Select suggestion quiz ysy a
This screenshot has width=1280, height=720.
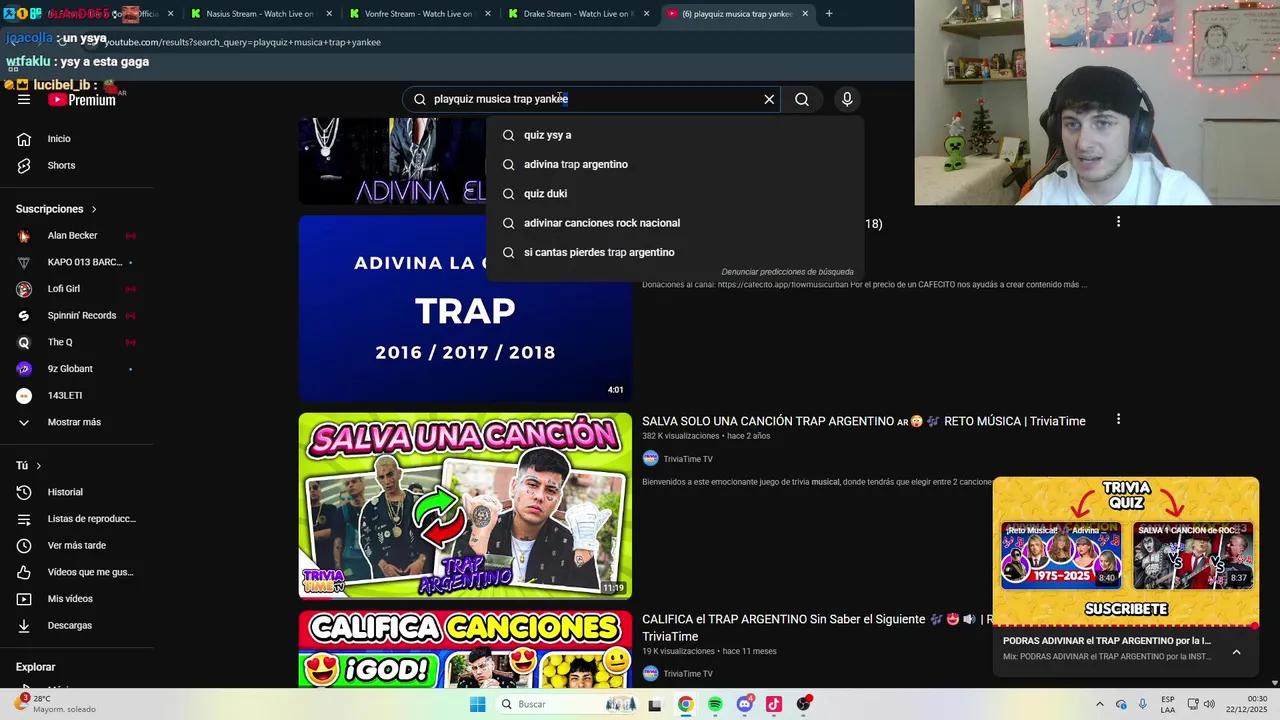[x=675, y=135]
